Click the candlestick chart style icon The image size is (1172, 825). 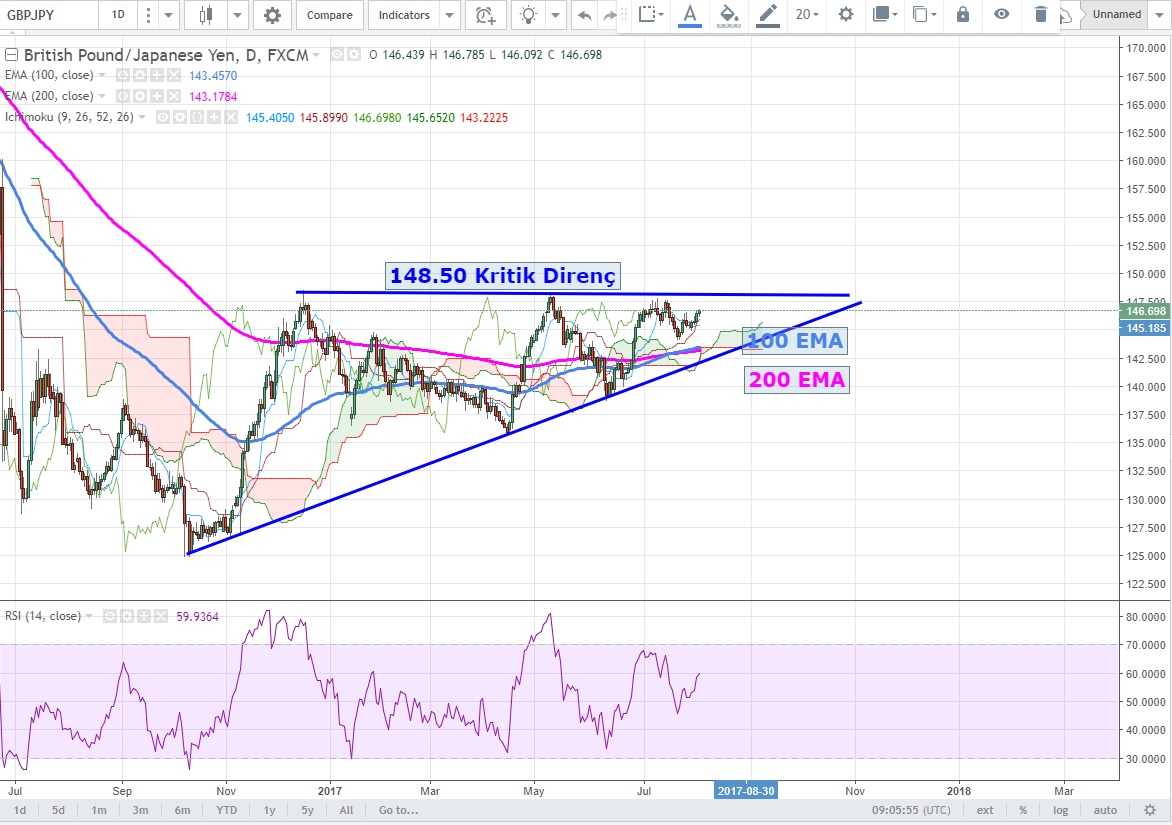coord(207,15)
